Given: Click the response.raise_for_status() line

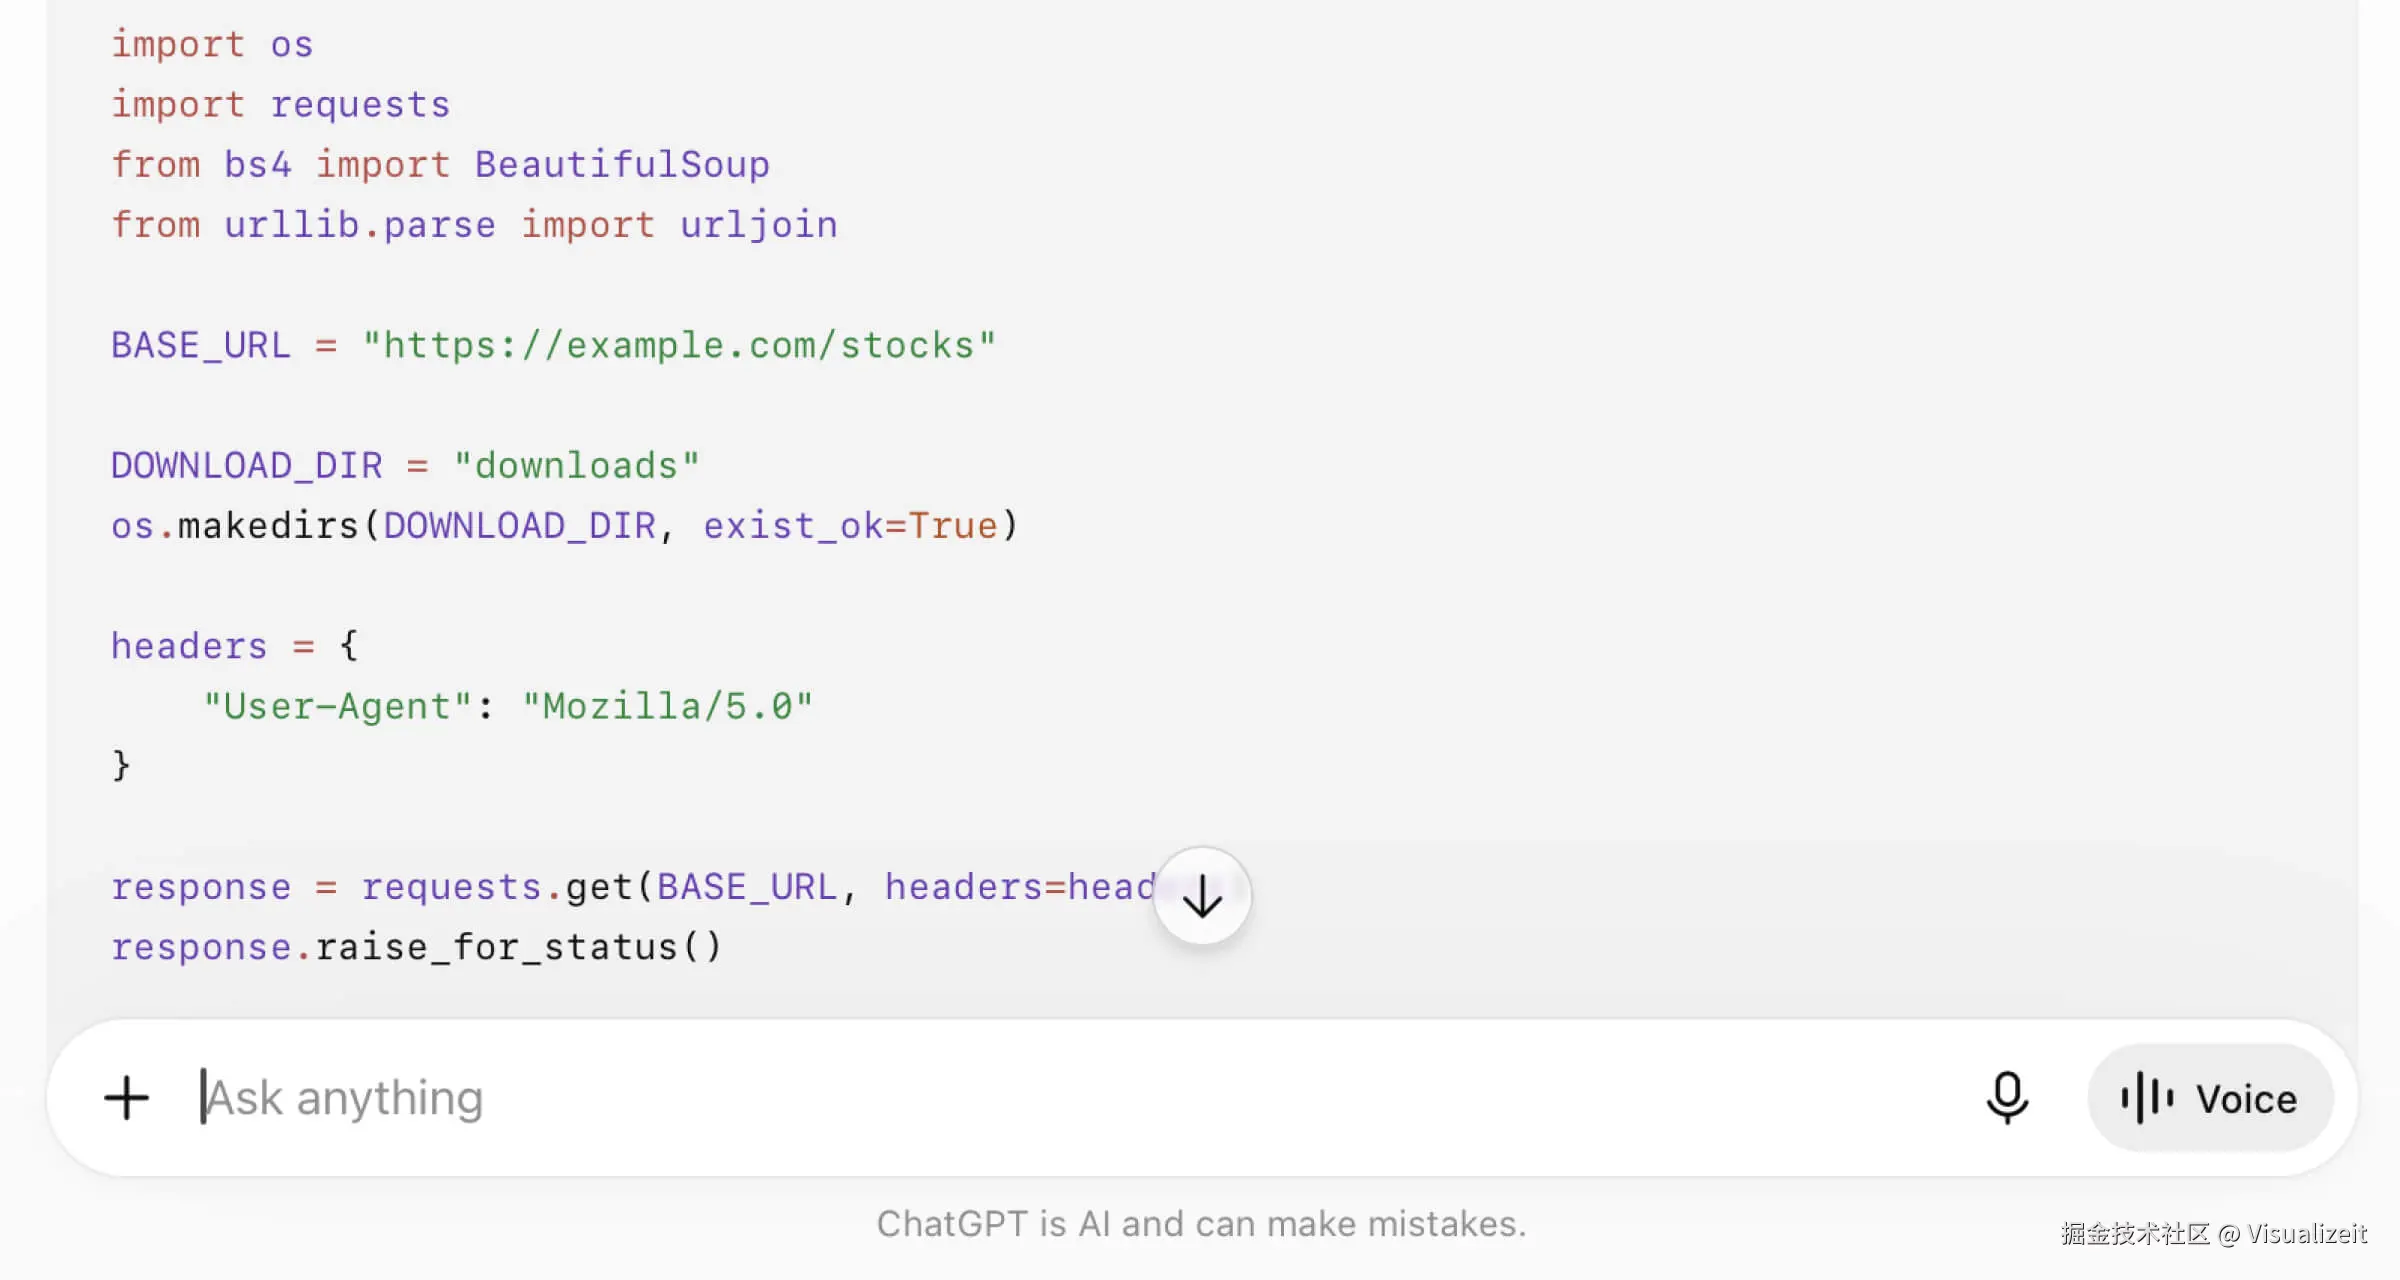Looking at the screenshot, I should [416, 946].
